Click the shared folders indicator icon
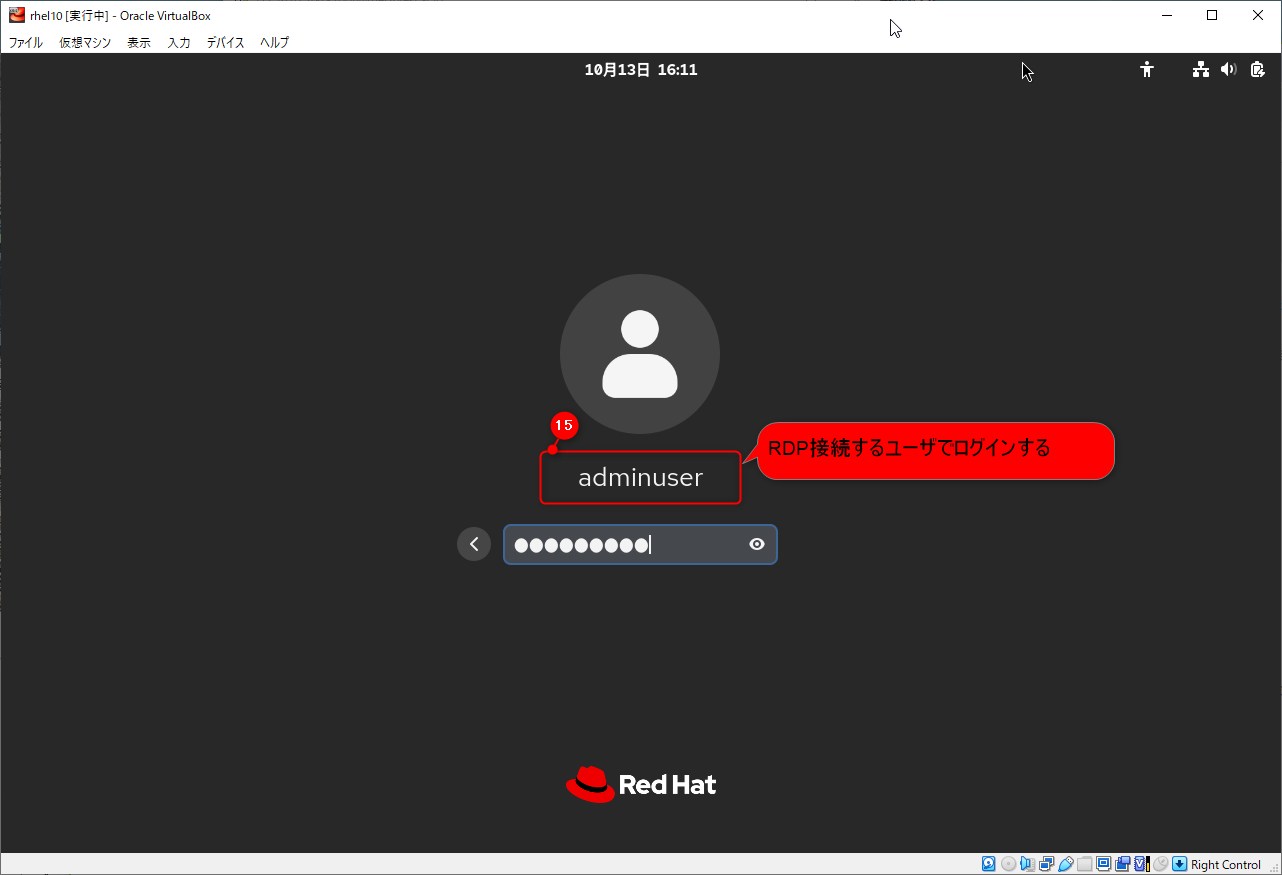1282x875 pixels. (1085, 864)
